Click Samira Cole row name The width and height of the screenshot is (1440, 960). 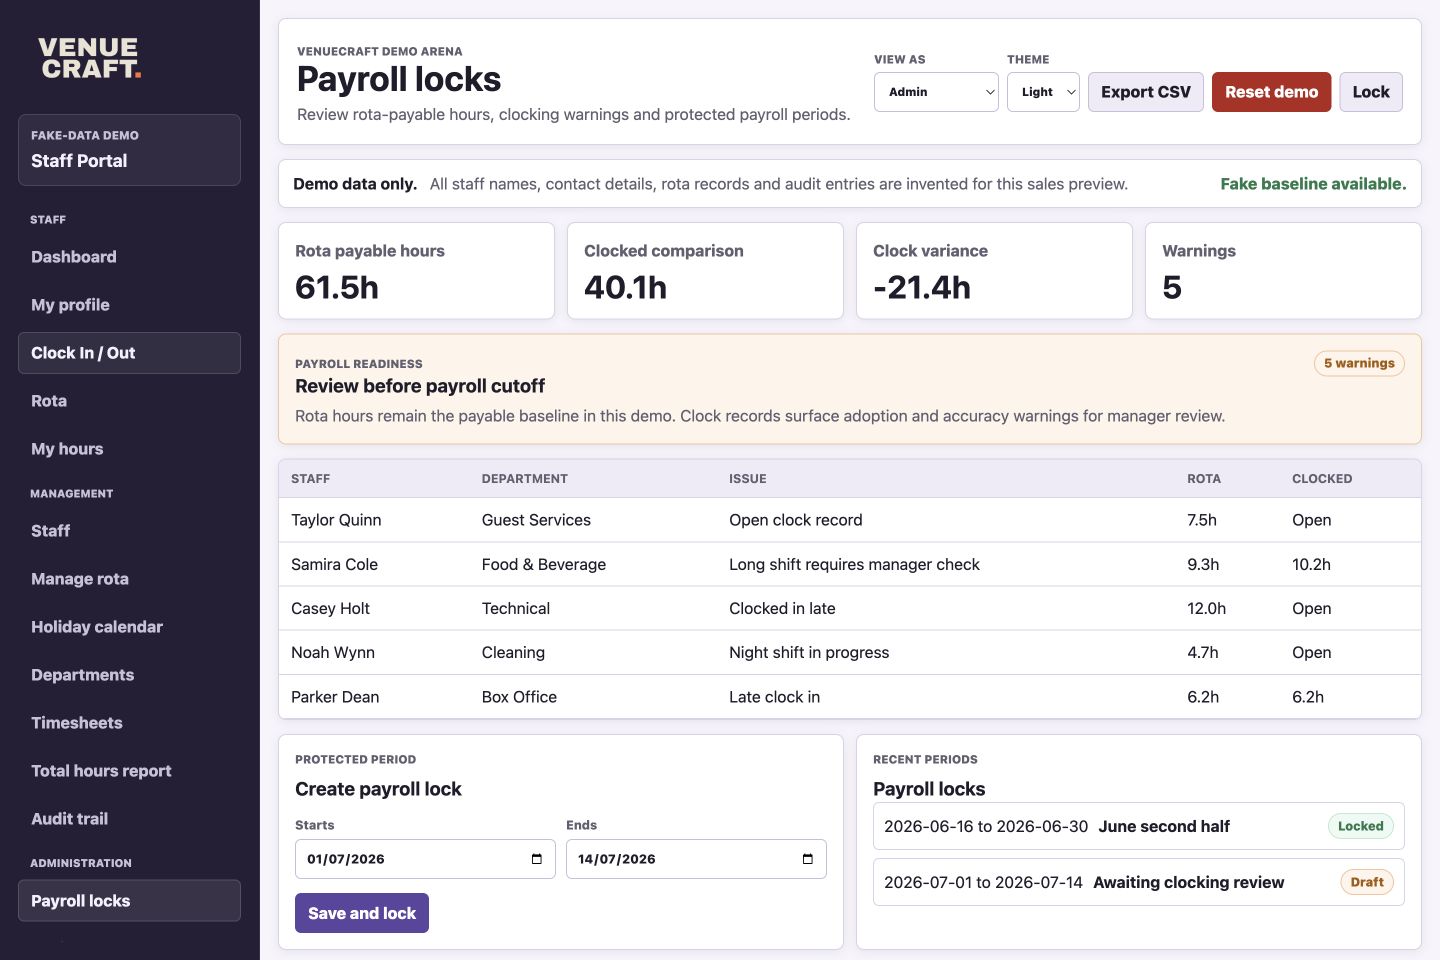[334, 564]
